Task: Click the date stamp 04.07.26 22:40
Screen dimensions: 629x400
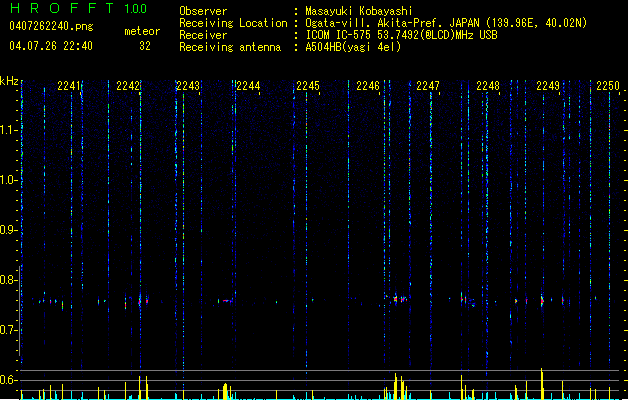Action: (51, 46)
